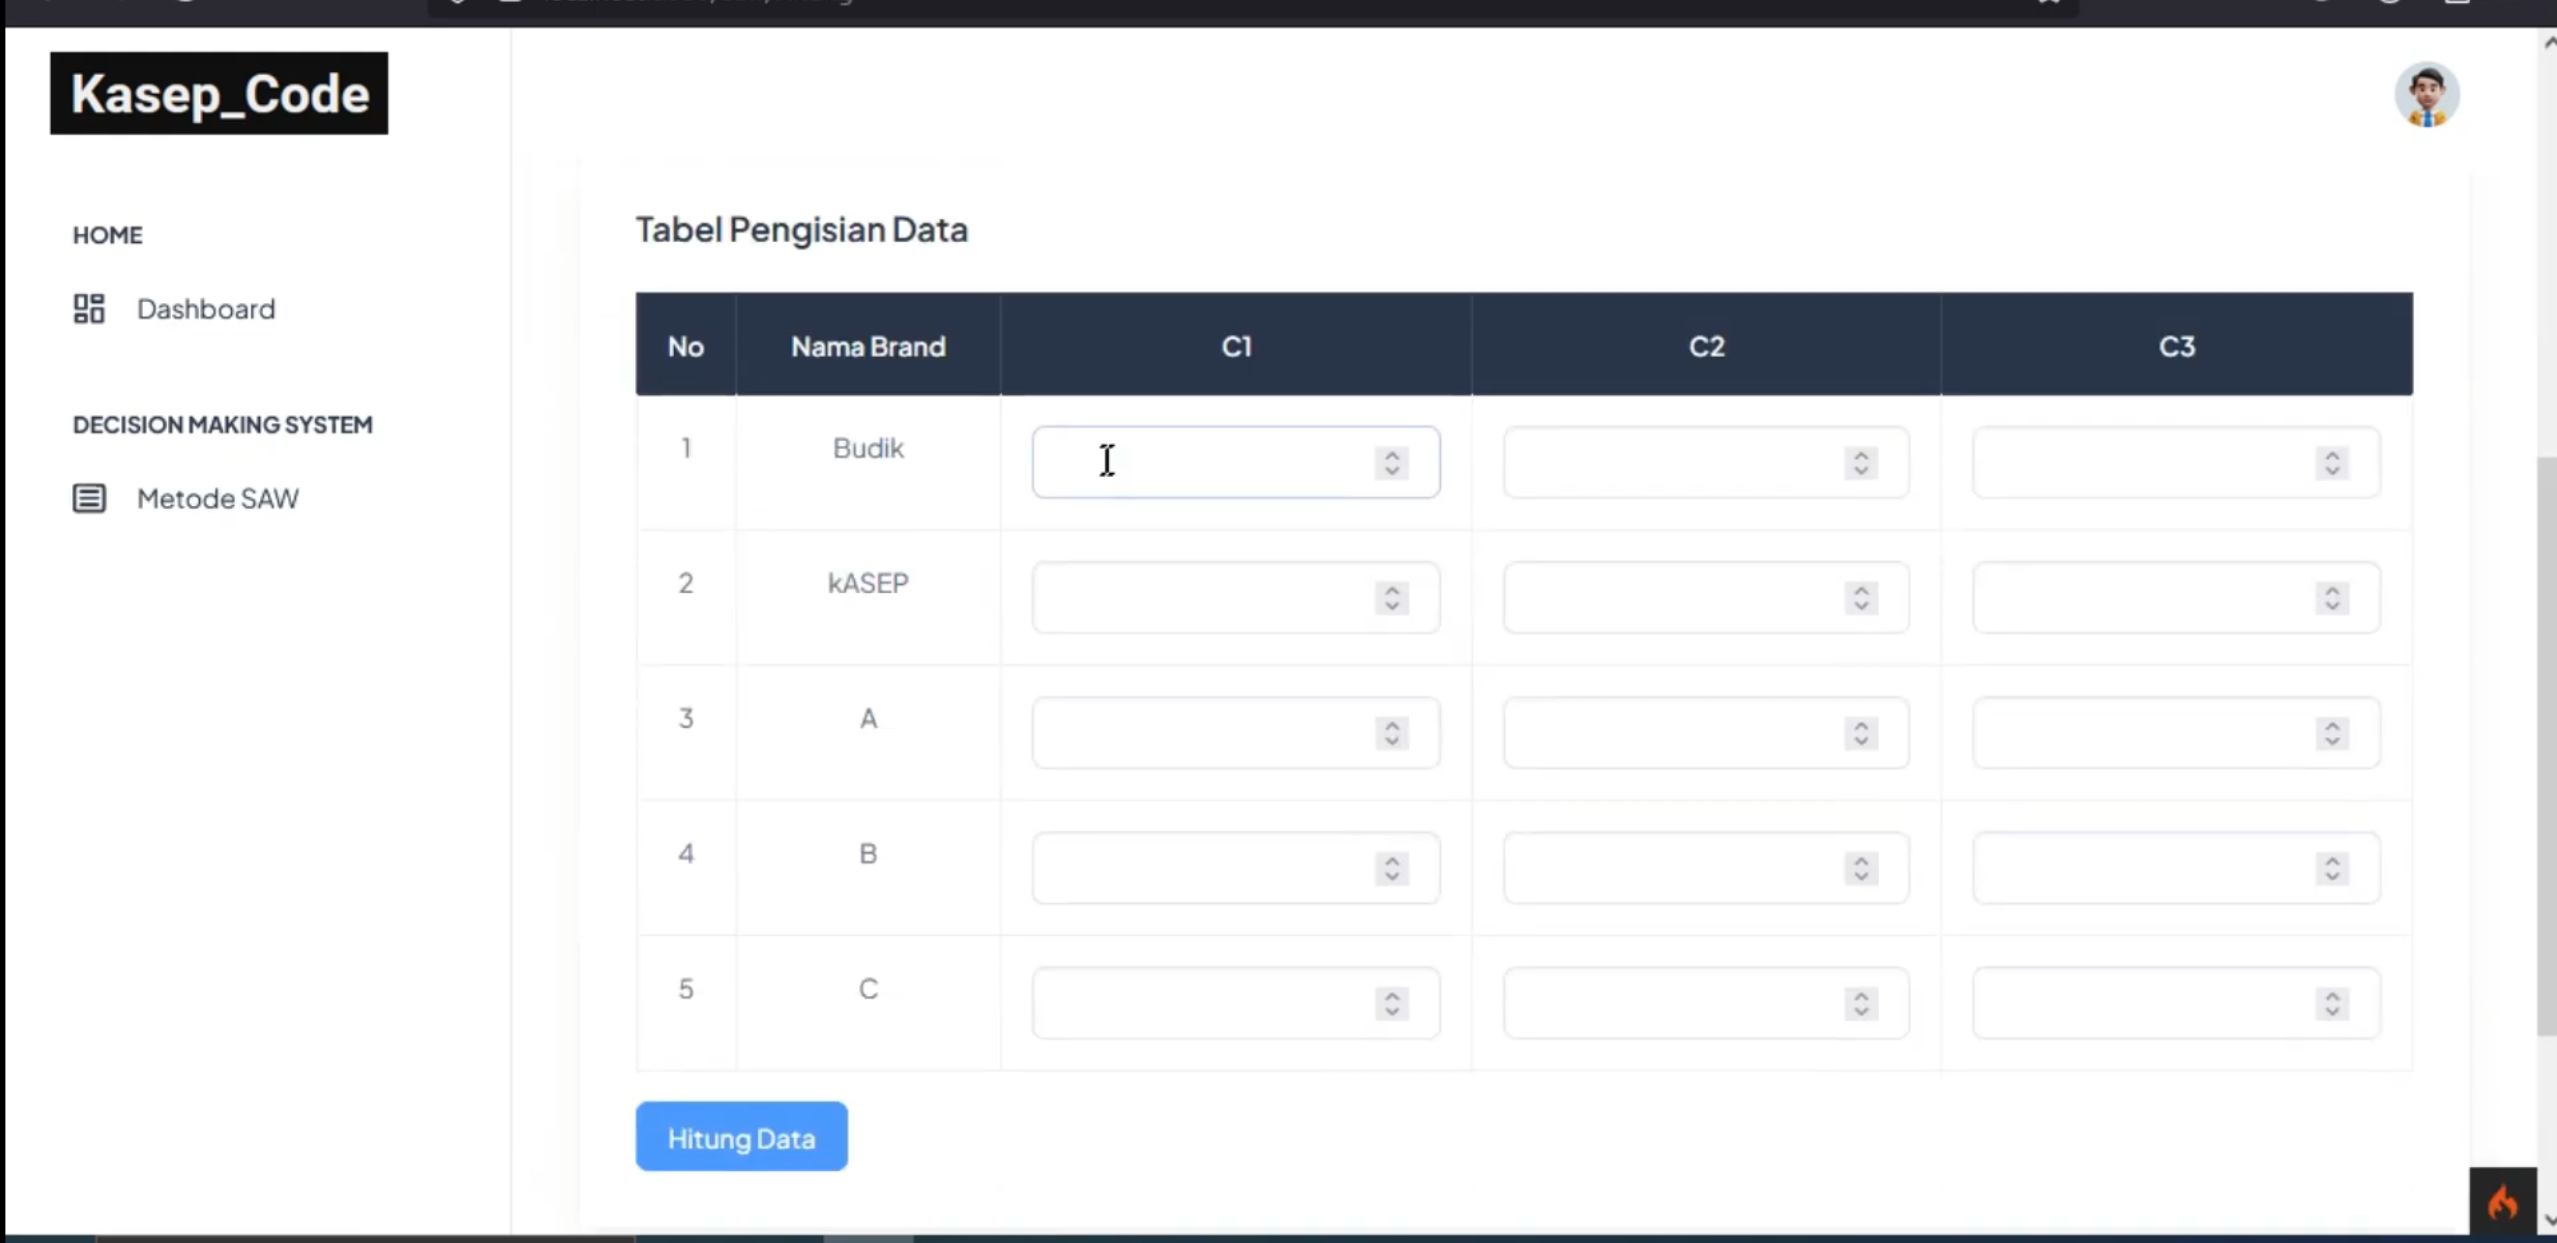Click the C2 stepper arrows for brand A
Screen dimensions: 2557x1243
coord(1861,733)
